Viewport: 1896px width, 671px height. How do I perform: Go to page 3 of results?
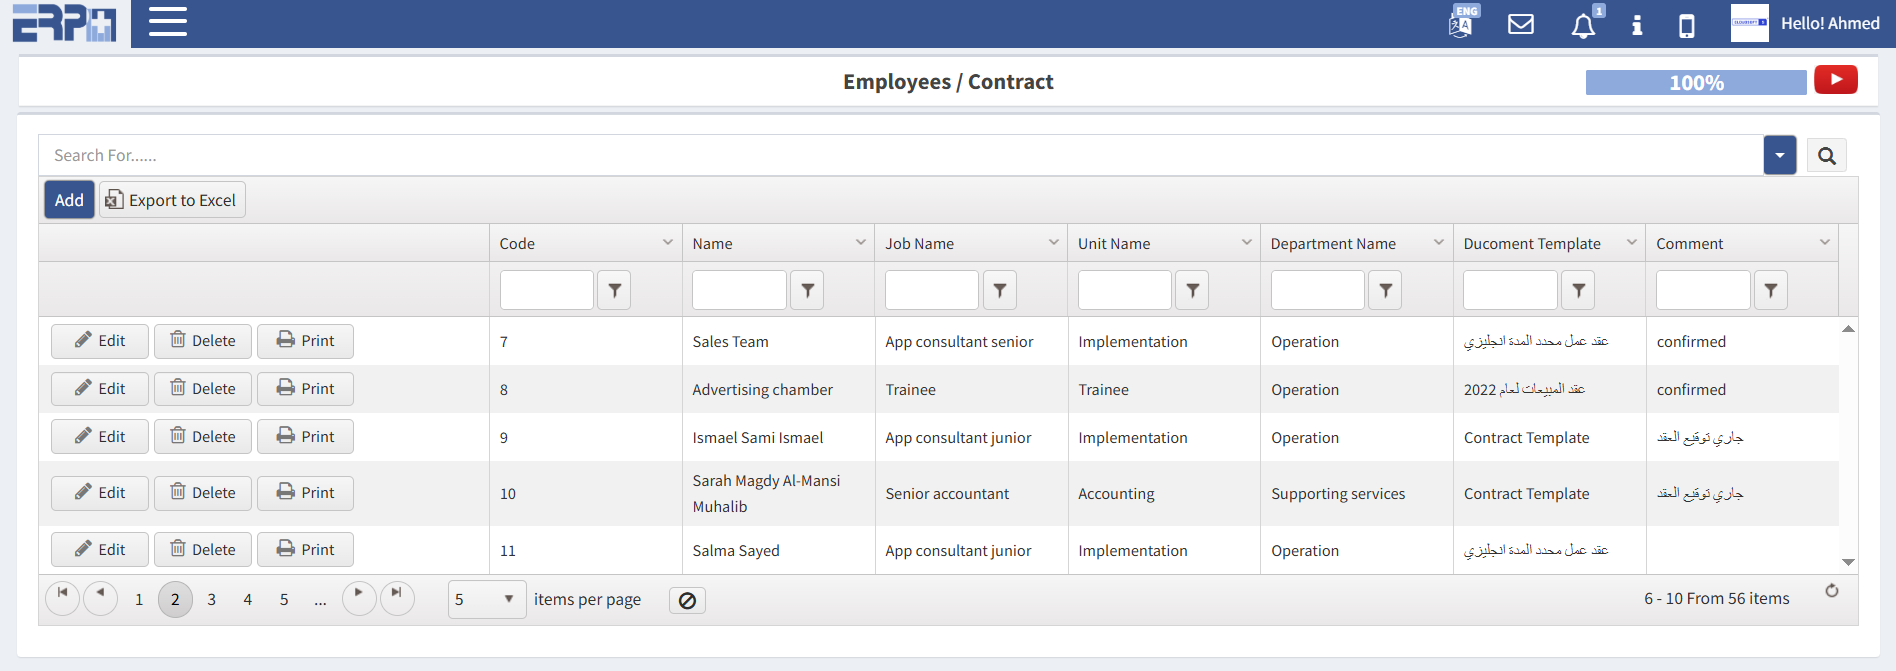coord(211,599)
